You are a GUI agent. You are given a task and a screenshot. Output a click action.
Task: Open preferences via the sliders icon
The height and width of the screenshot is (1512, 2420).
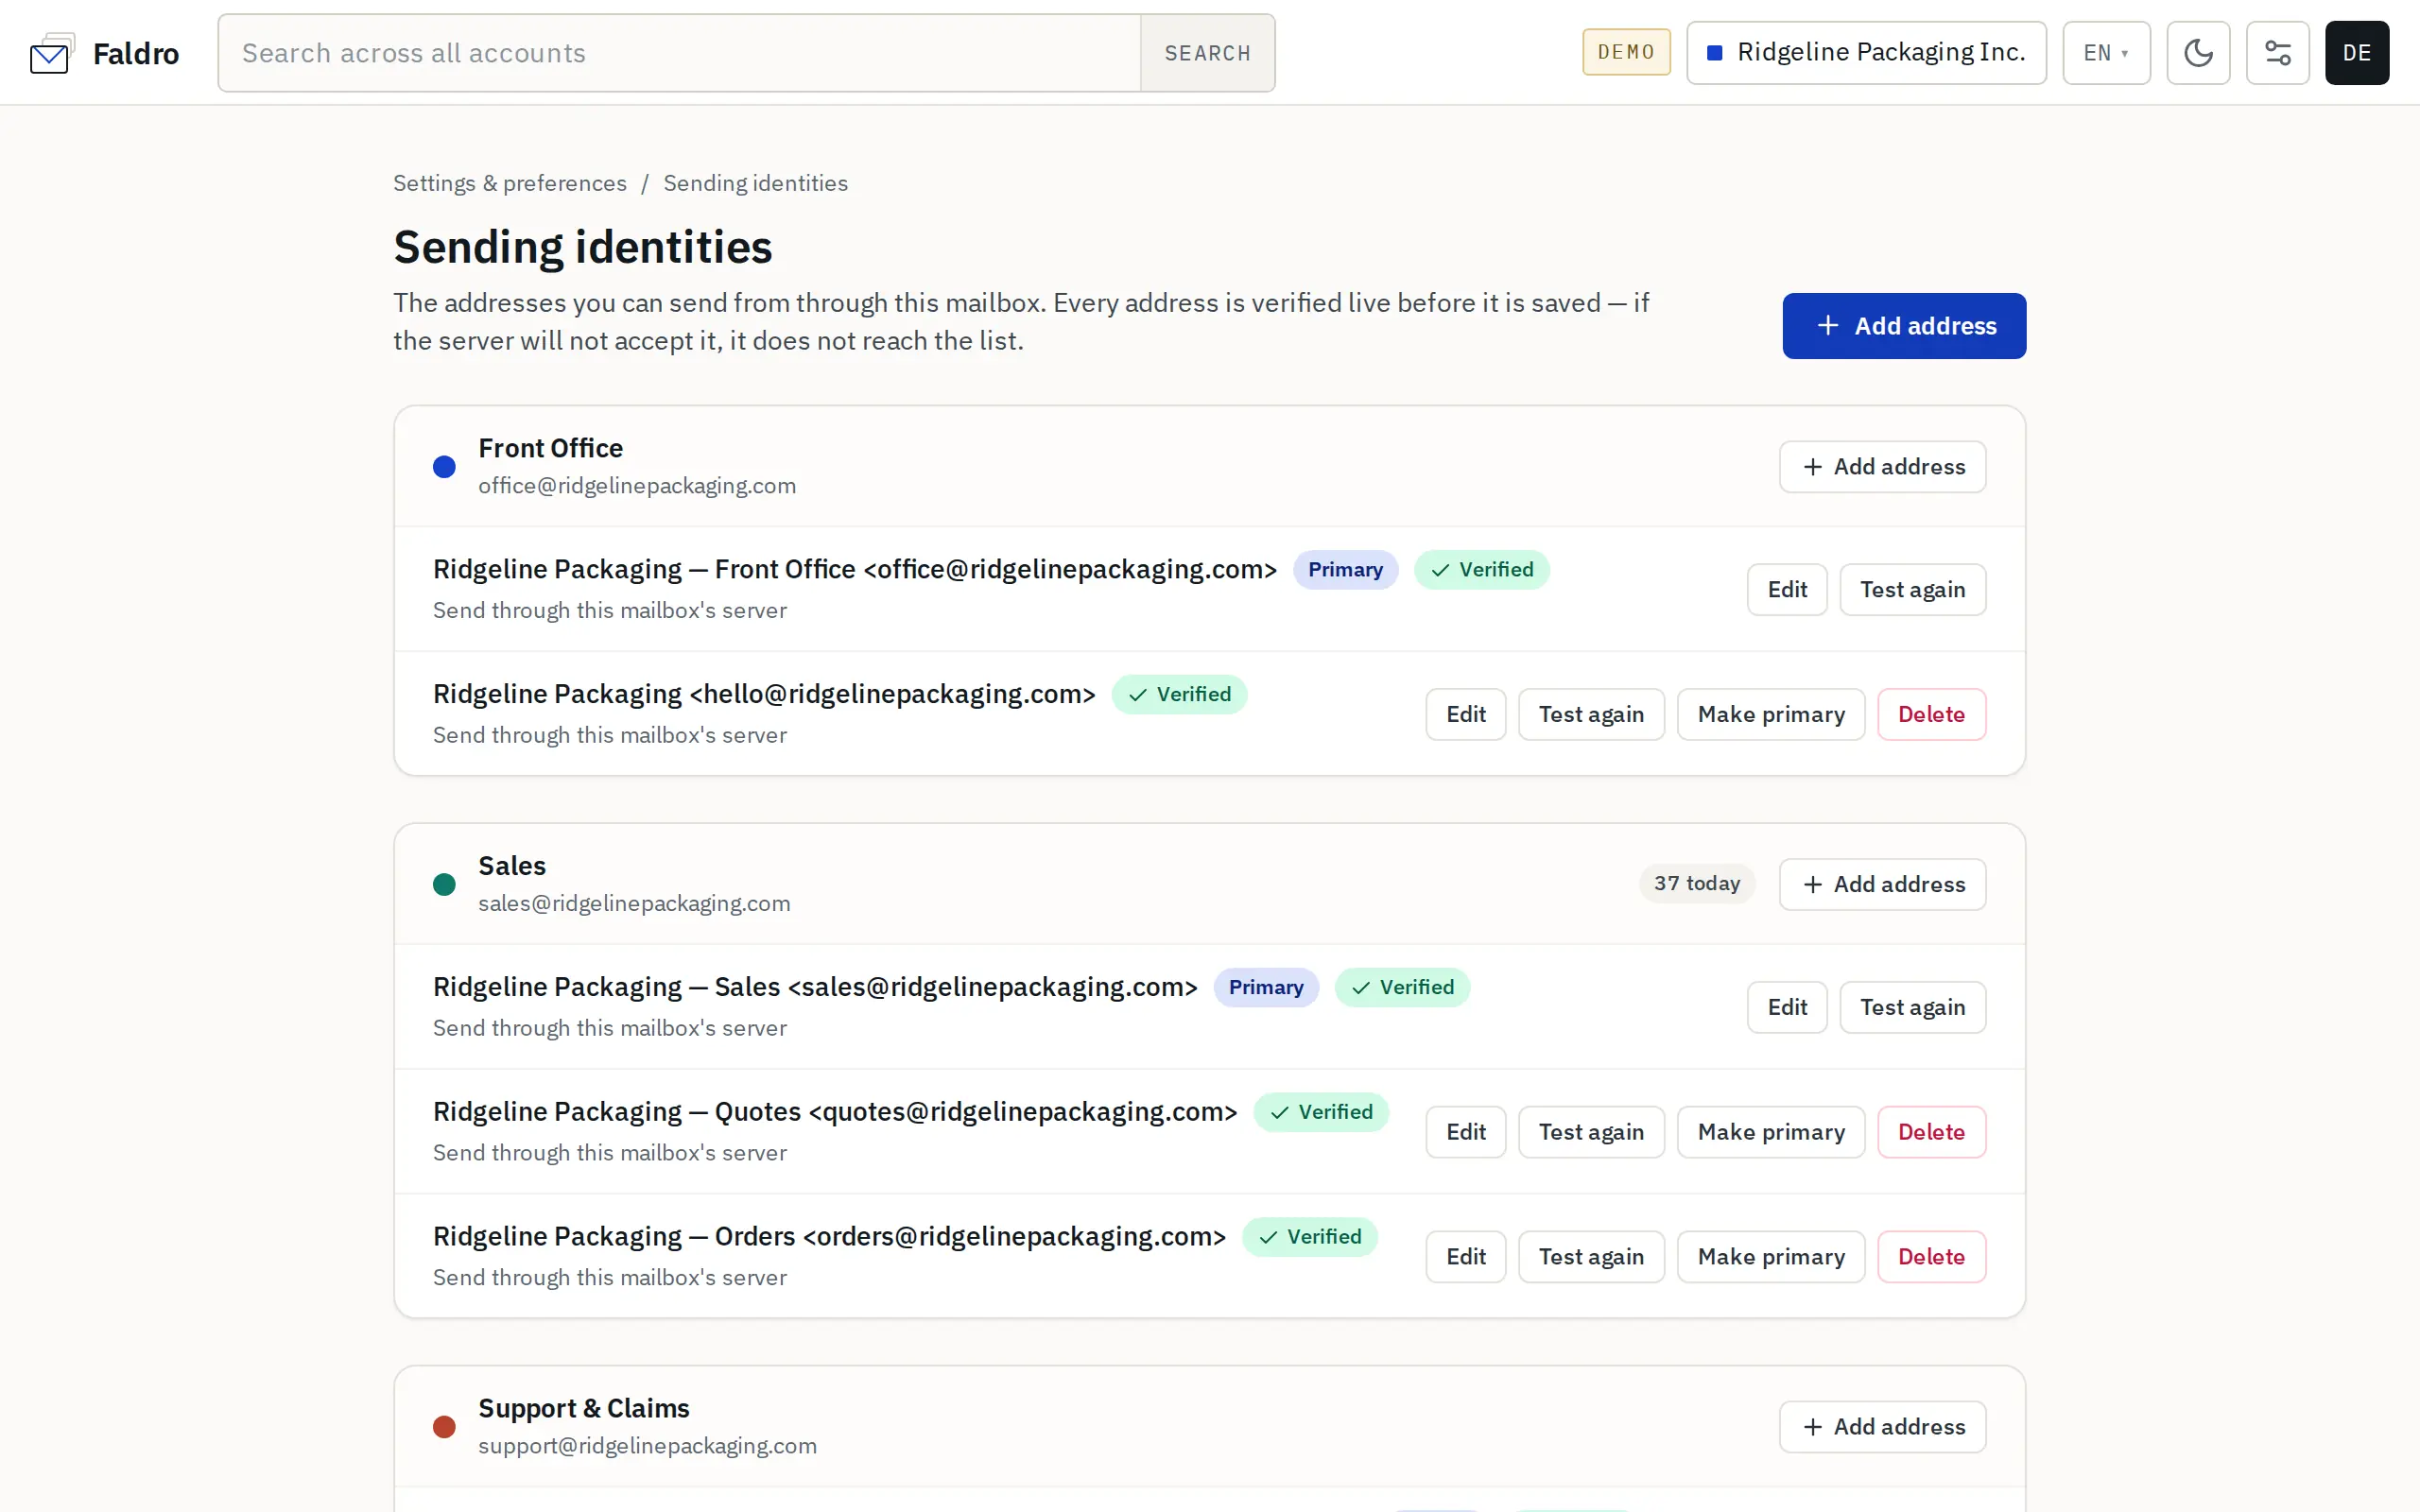coord(2277,53)
